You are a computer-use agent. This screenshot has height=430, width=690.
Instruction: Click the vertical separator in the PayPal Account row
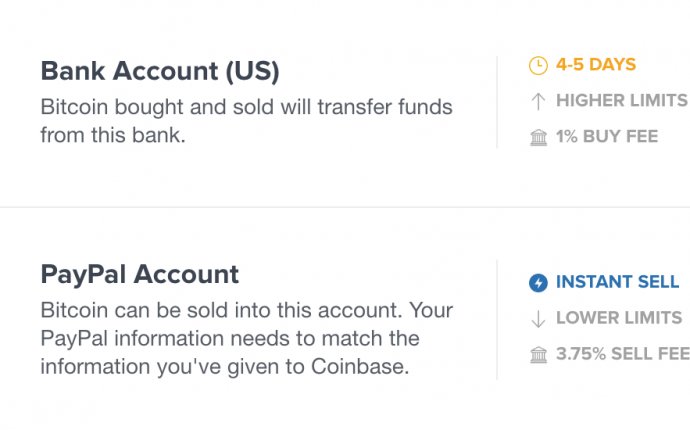point(497,320)
